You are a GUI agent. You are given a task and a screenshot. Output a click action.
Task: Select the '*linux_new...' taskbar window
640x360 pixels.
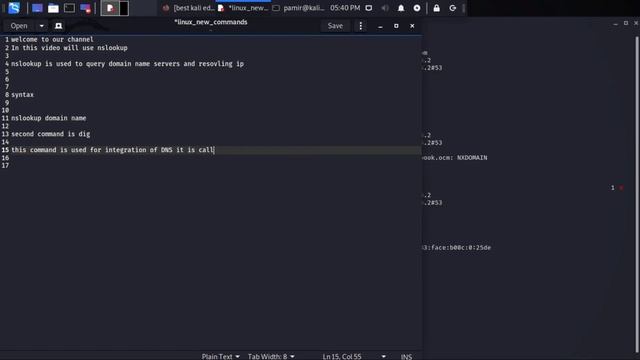(243, 8)
